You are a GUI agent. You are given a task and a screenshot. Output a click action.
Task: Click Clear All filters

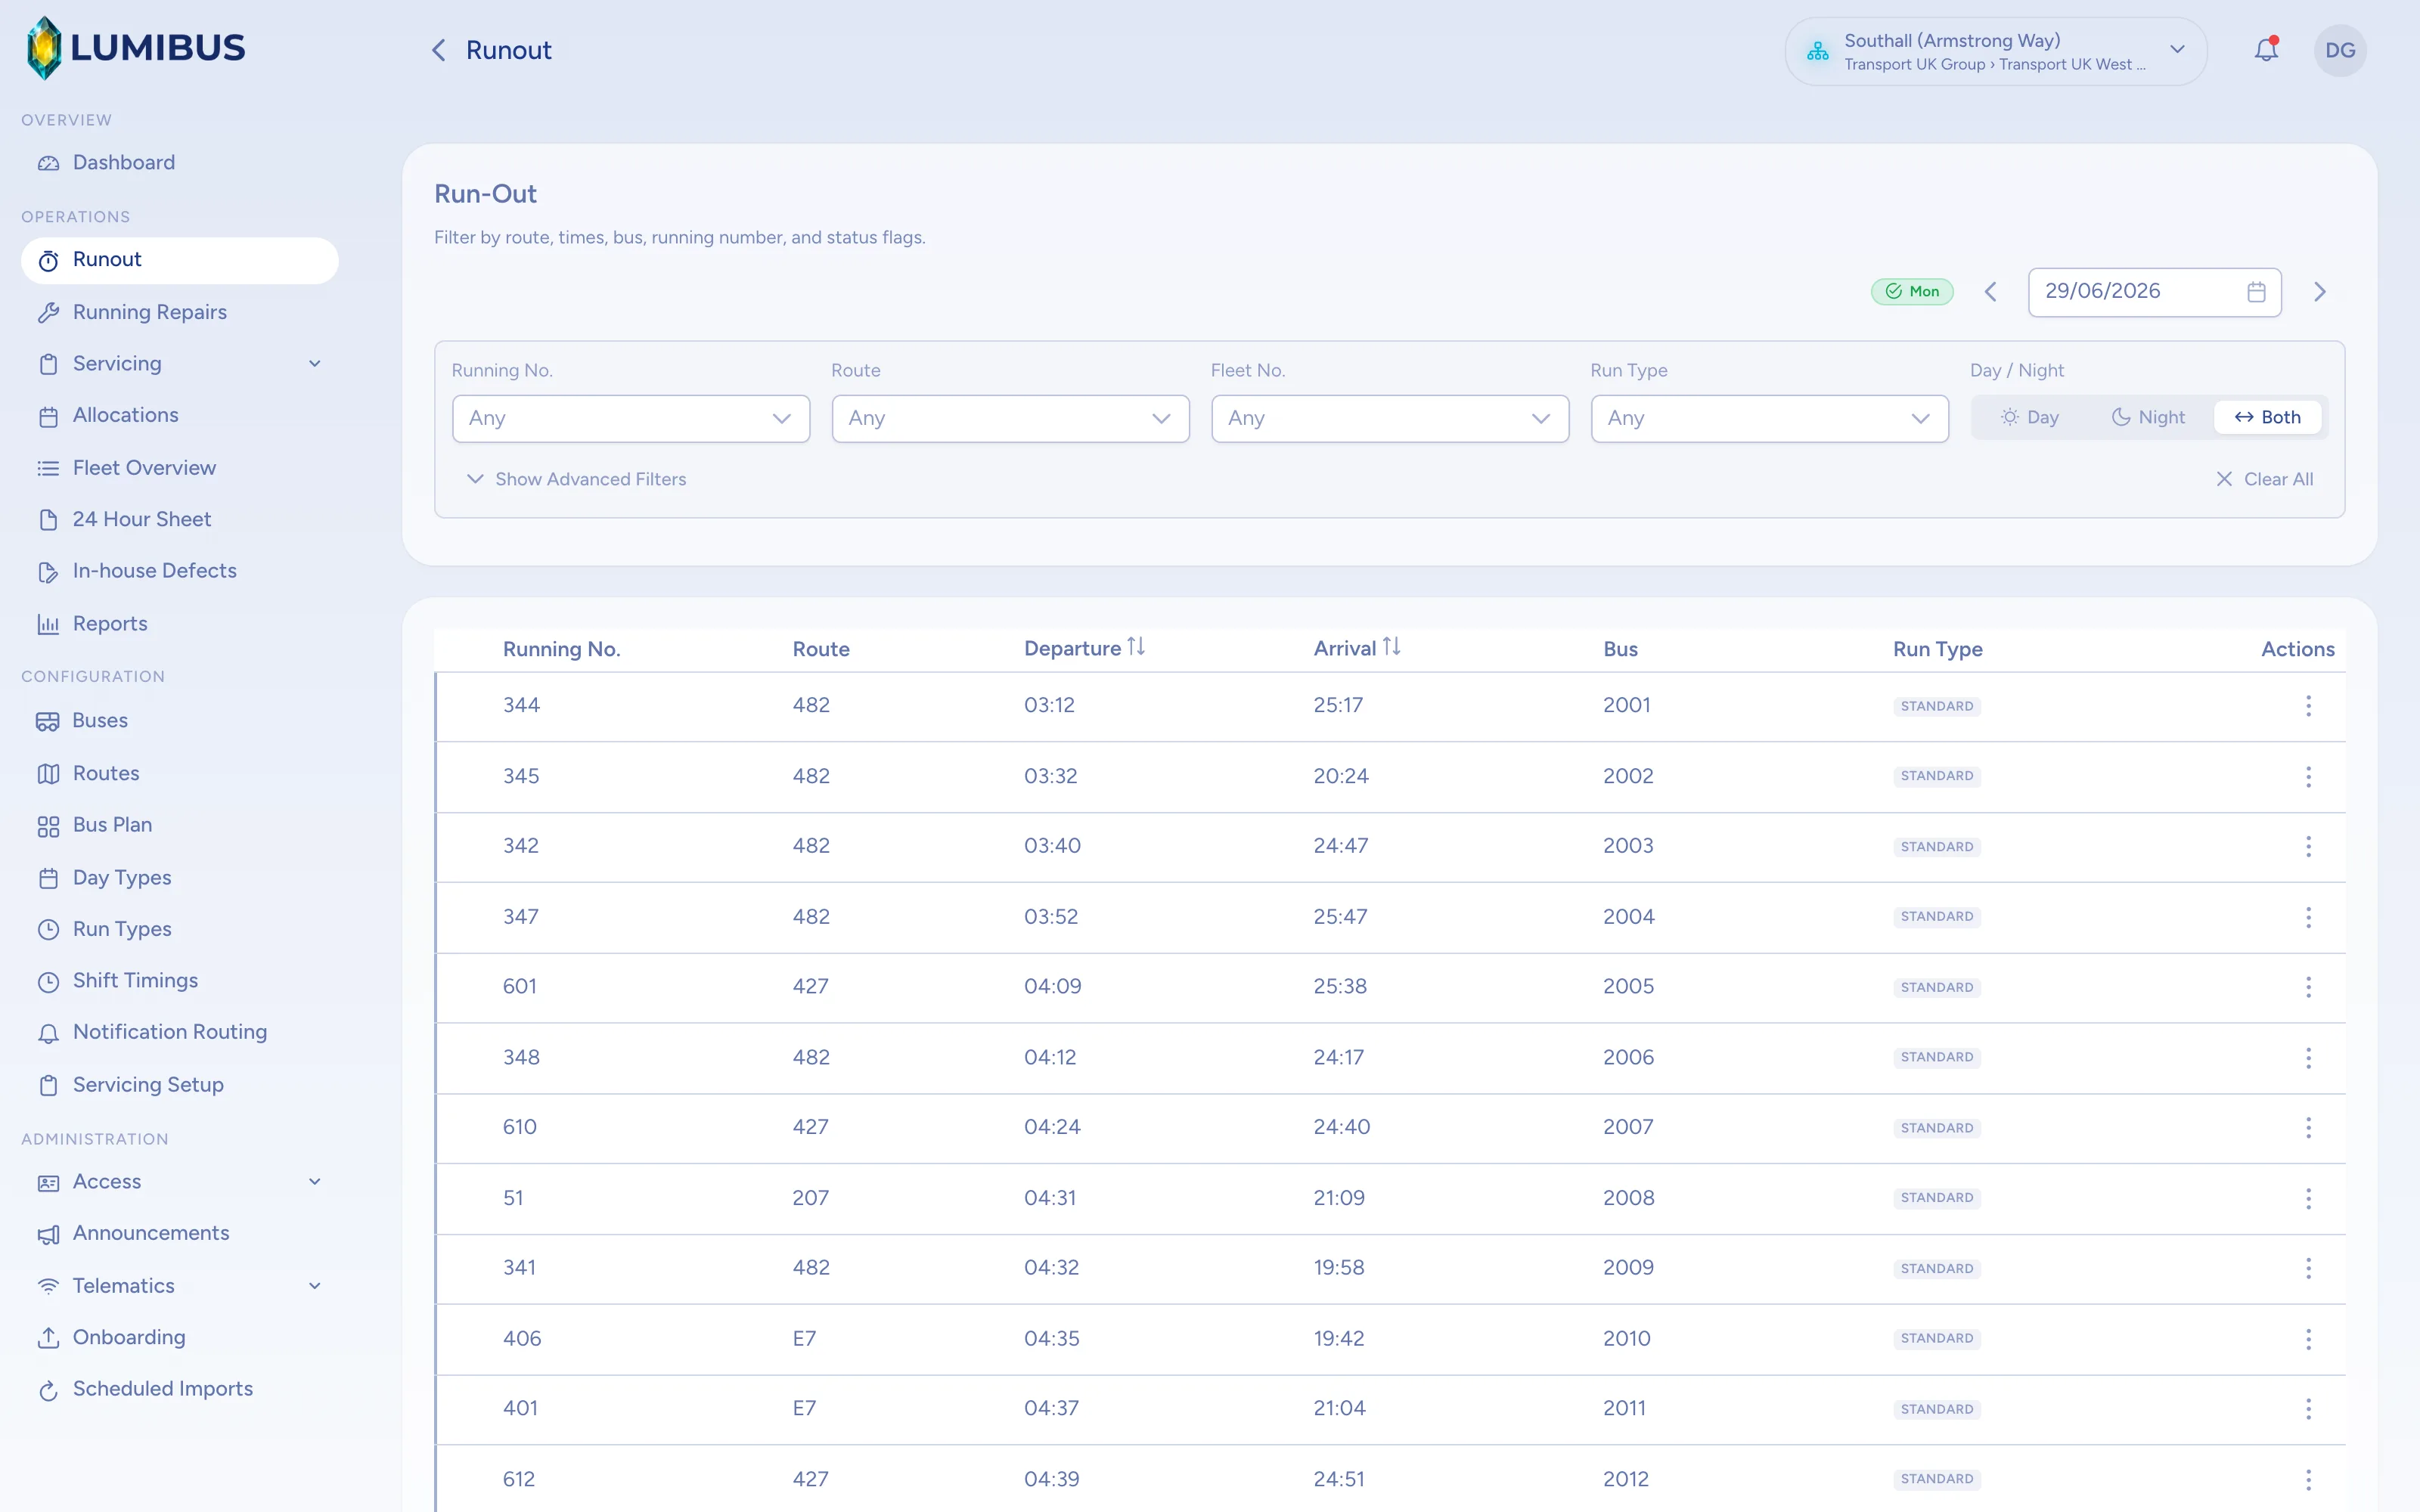[x=2265, y=479]
